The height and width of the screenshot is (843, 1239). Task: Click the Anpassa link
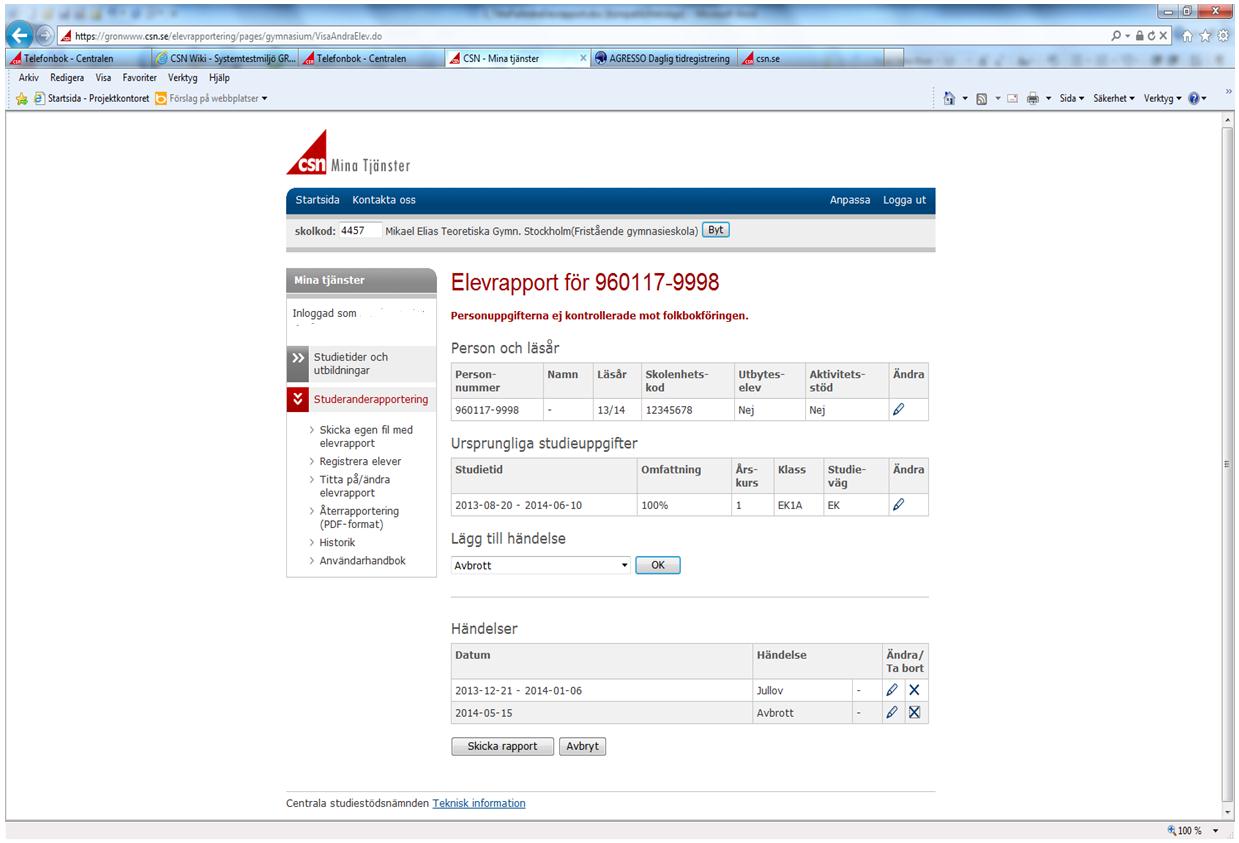pyautogui.click(x=850, y=200)
